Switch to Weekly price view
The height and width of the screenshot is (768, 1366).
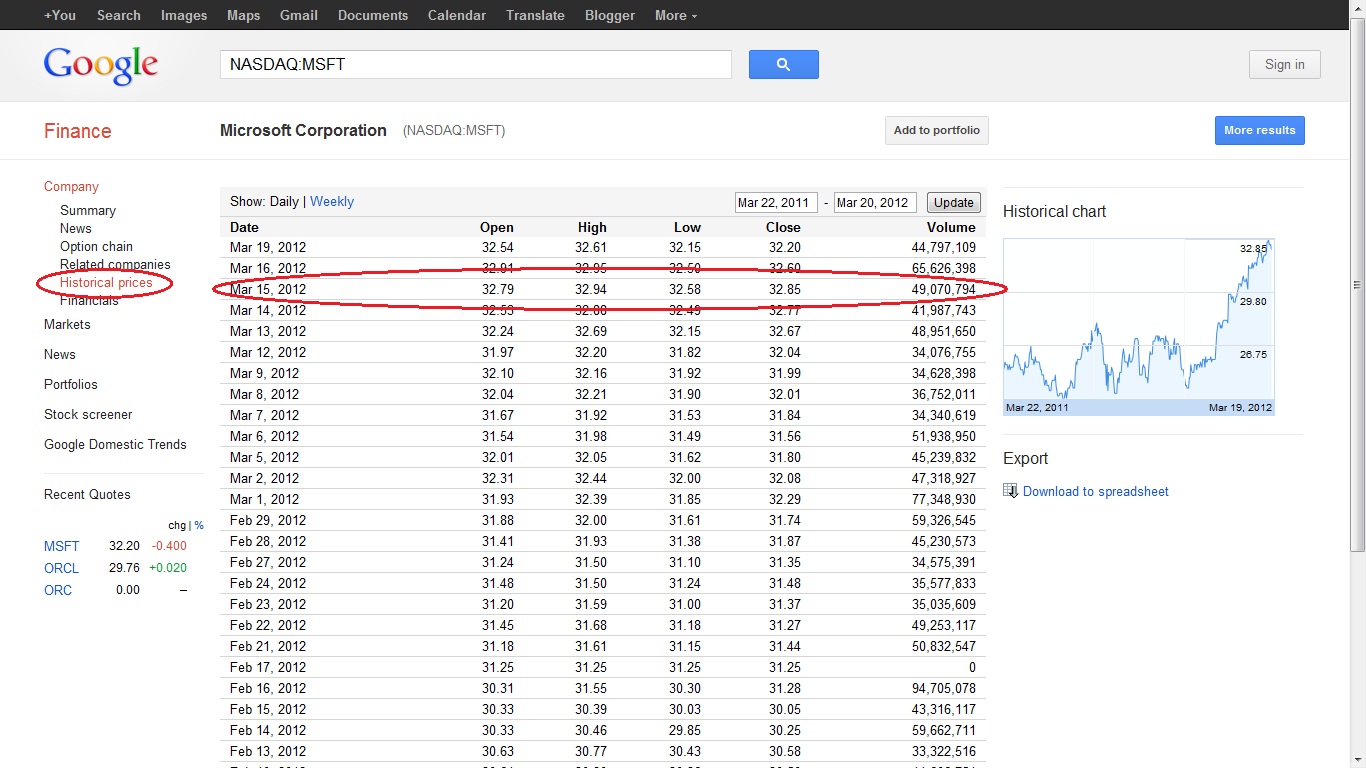pos(332,201)
